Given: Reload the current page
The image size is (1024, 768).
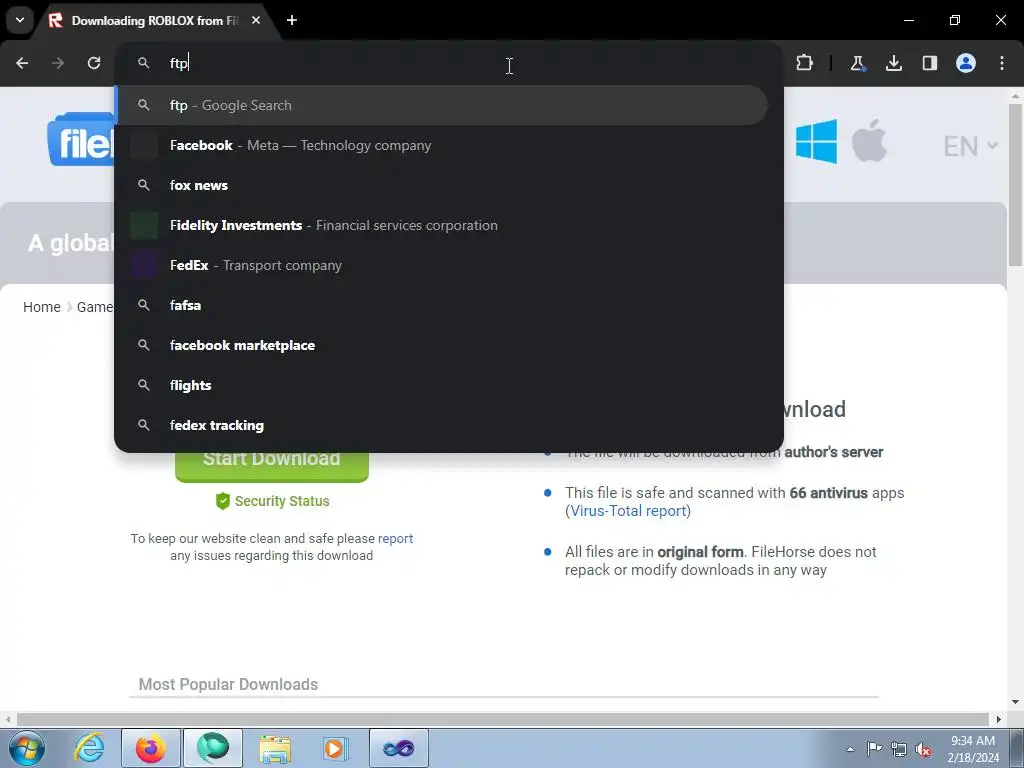Looking at the screenshot, I should pos(94,63).
